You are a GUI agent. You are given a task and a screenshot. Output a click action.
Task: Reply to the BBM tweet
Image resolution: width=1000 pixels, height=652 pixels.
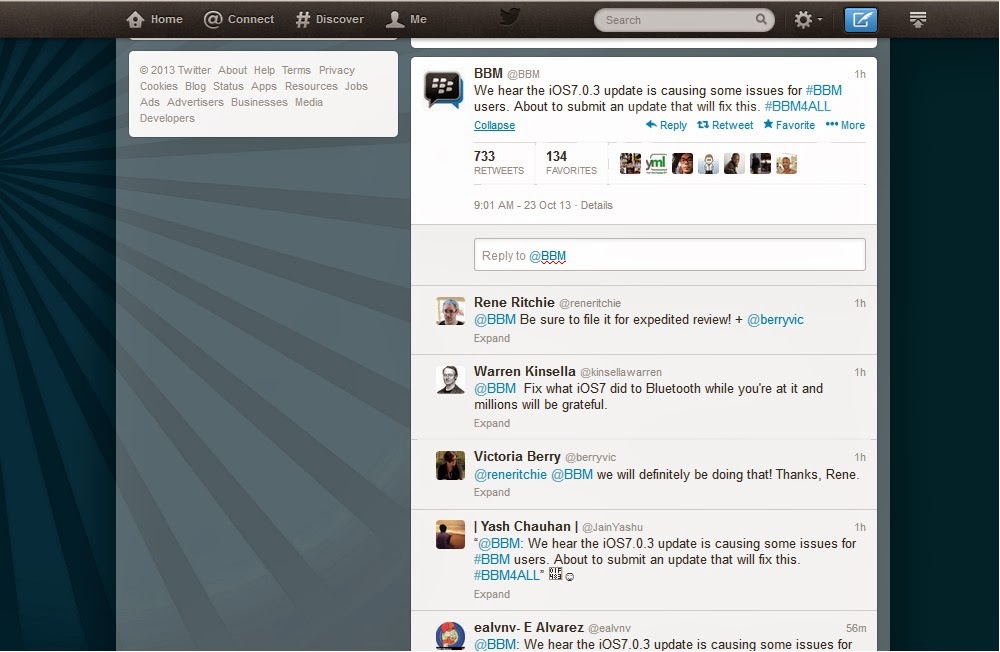point(666,125)
